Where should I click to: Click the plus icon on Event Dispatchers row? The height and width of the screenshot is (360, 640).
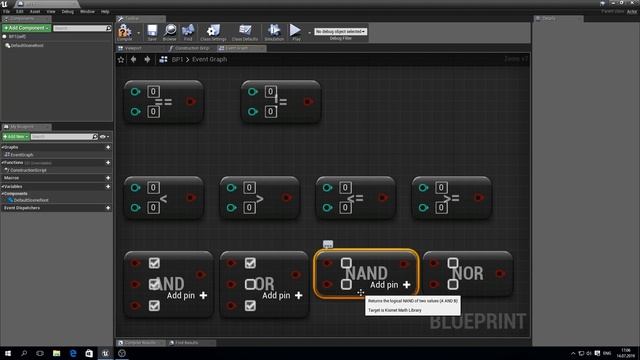click(x=108, y=208)
